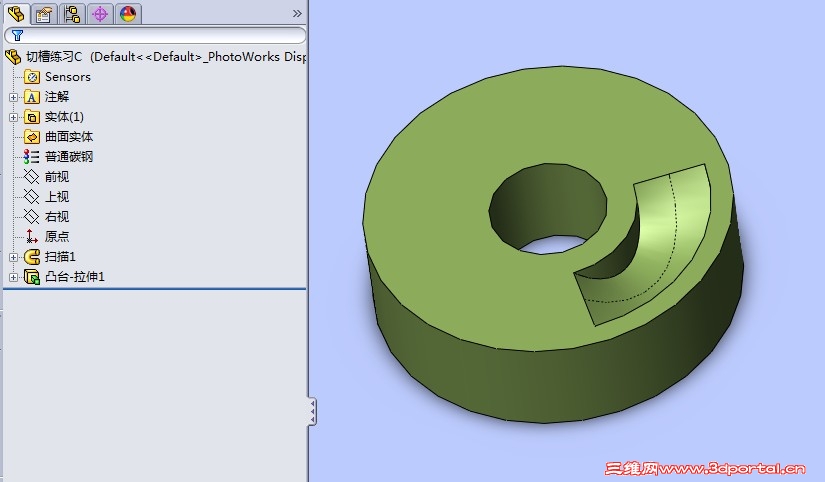Select the 普通碳钢 material label
This screenshot has height=482, width=825.
[x=69, y=157]
